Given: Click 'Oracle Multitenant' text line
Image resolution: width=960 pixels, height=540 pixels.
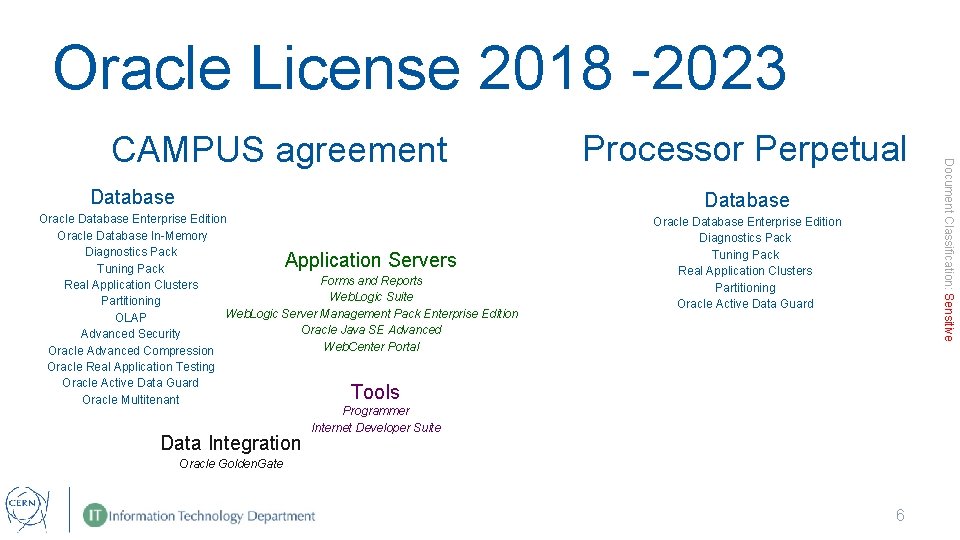Looking at the screenshot, I should point(131,400).
